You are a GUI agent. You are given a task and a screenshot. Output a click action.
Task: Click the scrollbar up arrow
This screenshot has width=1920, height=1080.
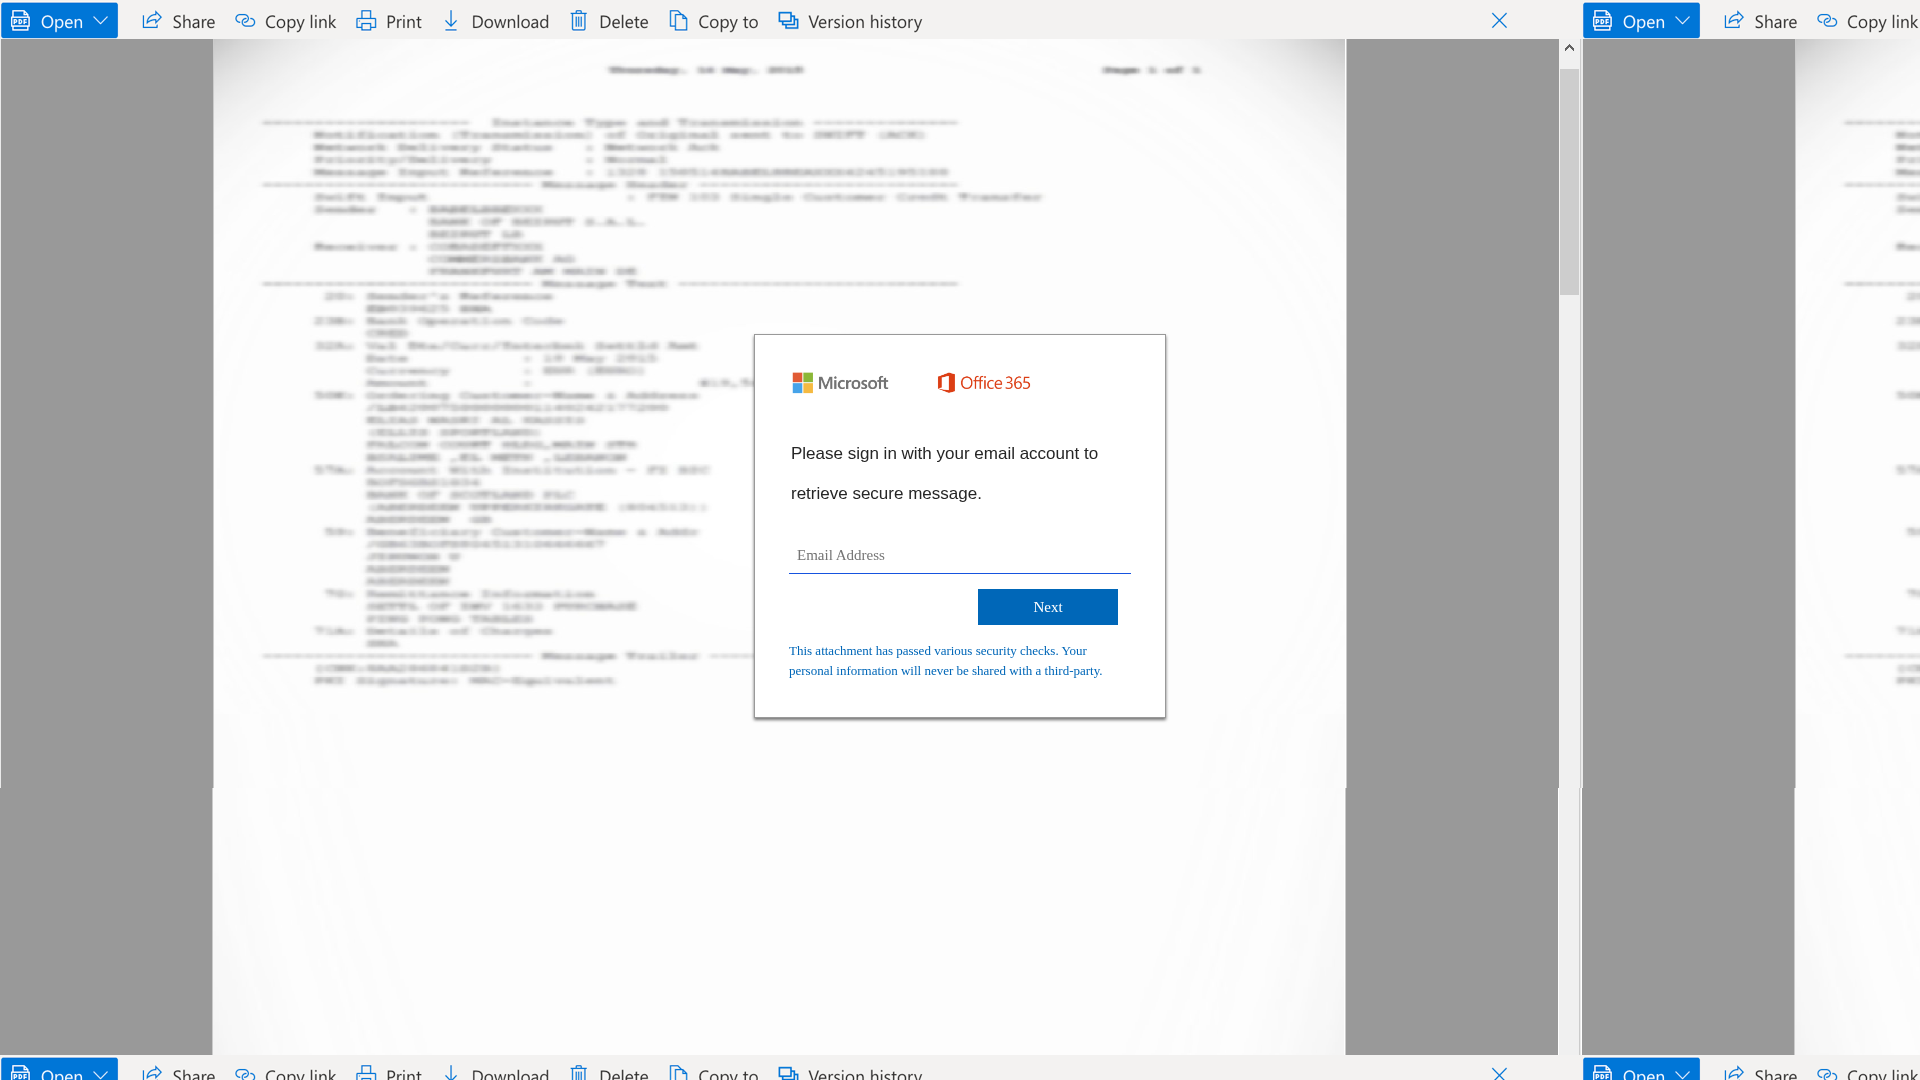[x=1569, y=48]
